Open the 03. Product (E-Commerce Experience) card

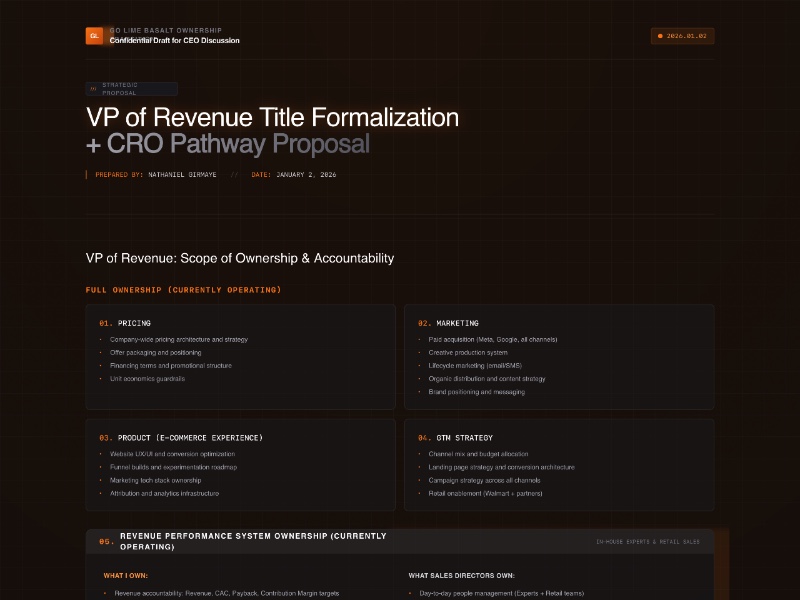(180, 438)
